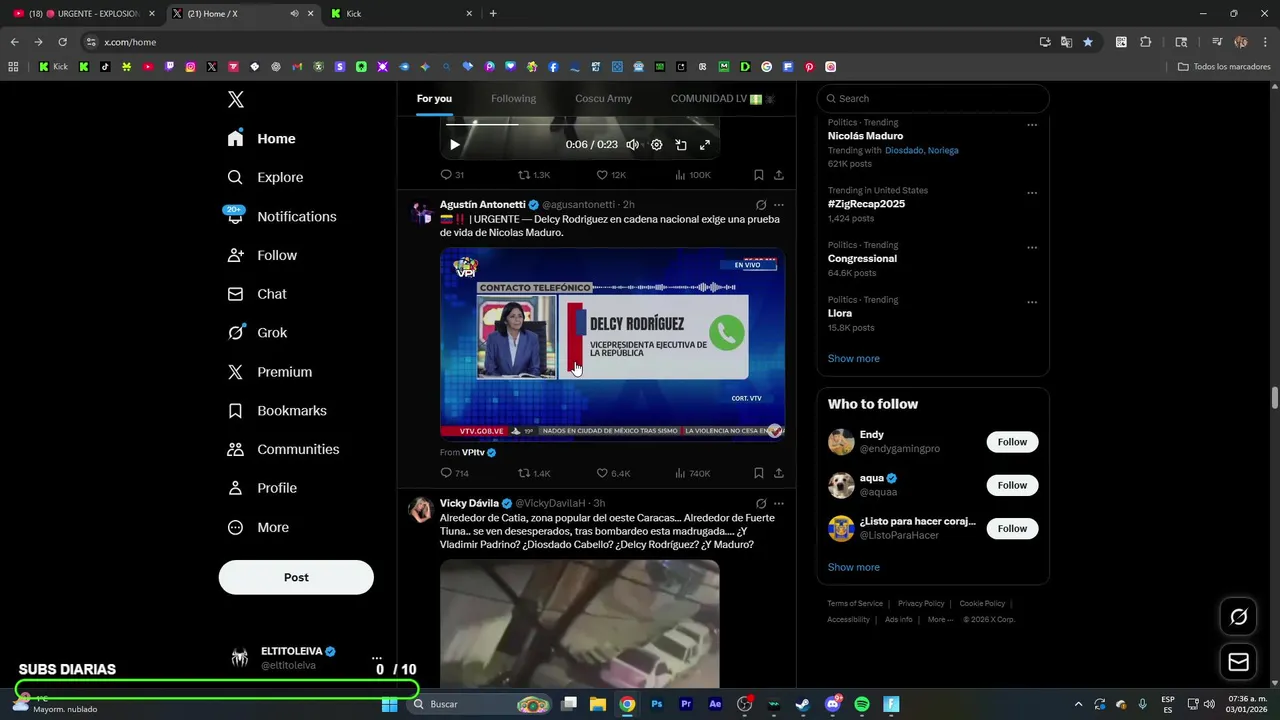Toggle mute on the top video

tap(632, 145)
